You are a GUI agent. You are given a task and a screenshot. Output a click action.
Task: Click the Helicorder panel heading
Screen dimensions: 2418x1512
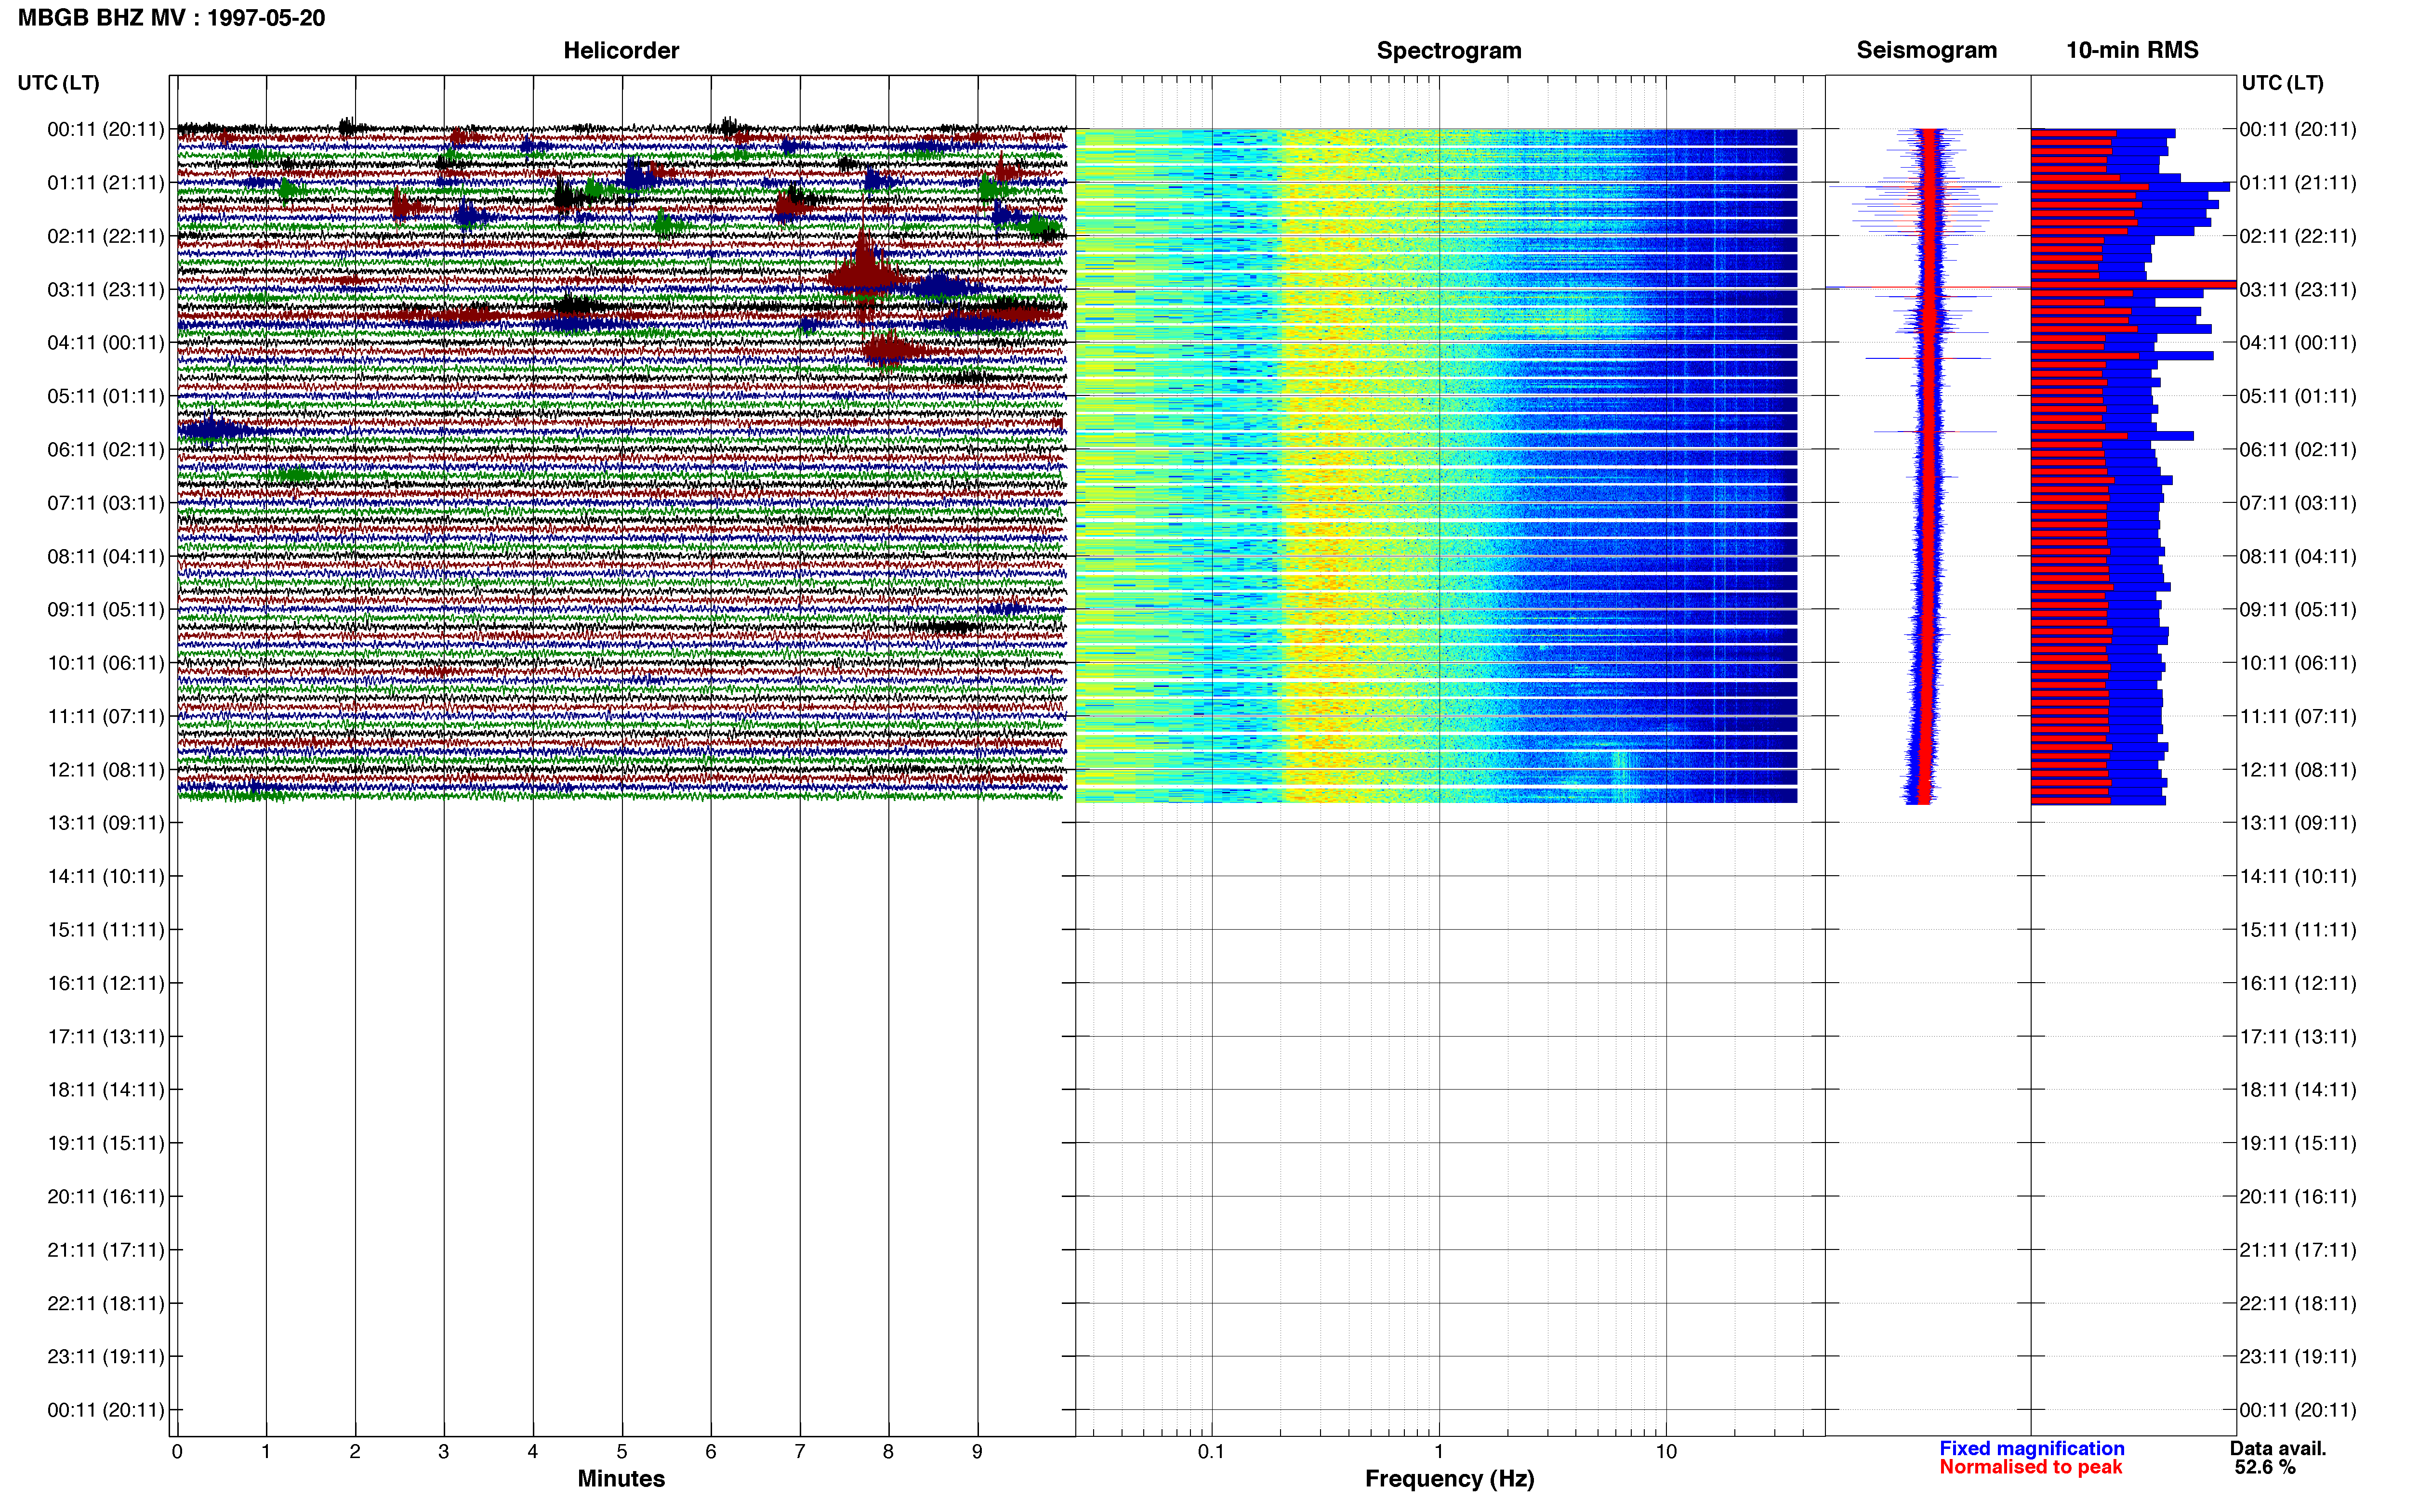pos(621,50)
